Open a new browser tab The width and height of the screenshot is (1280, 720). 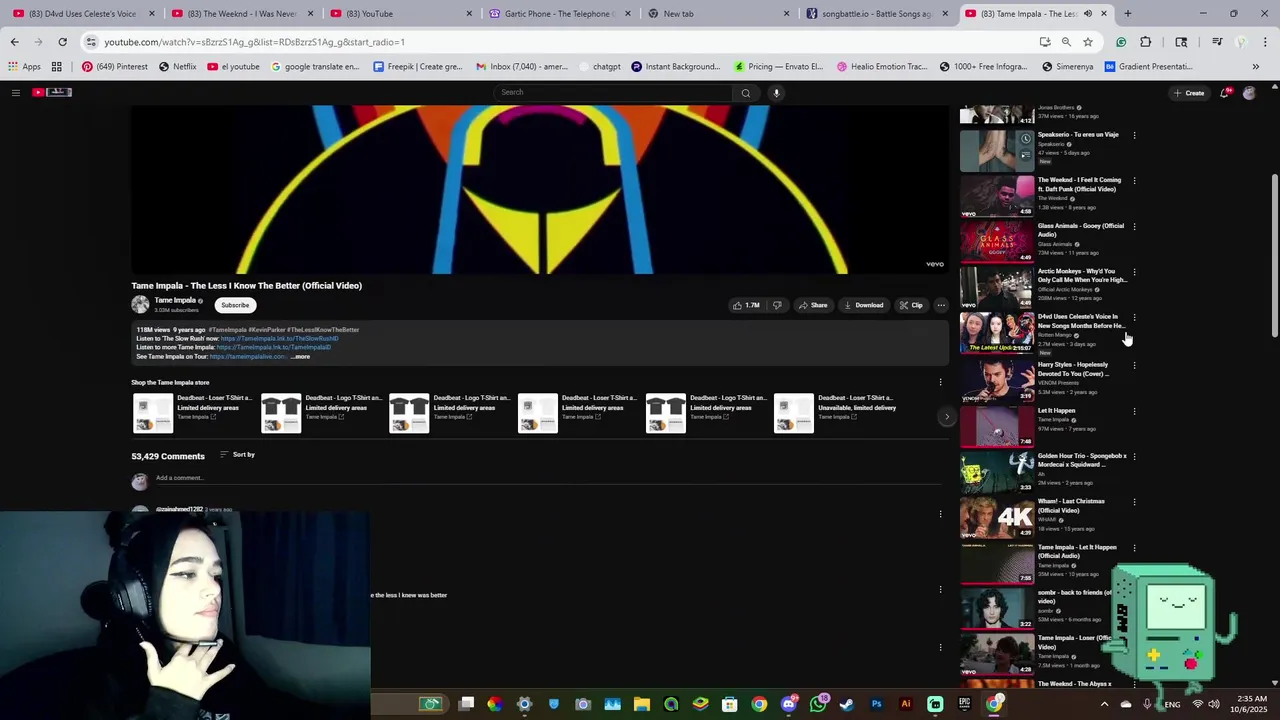tap(1127, 13)
